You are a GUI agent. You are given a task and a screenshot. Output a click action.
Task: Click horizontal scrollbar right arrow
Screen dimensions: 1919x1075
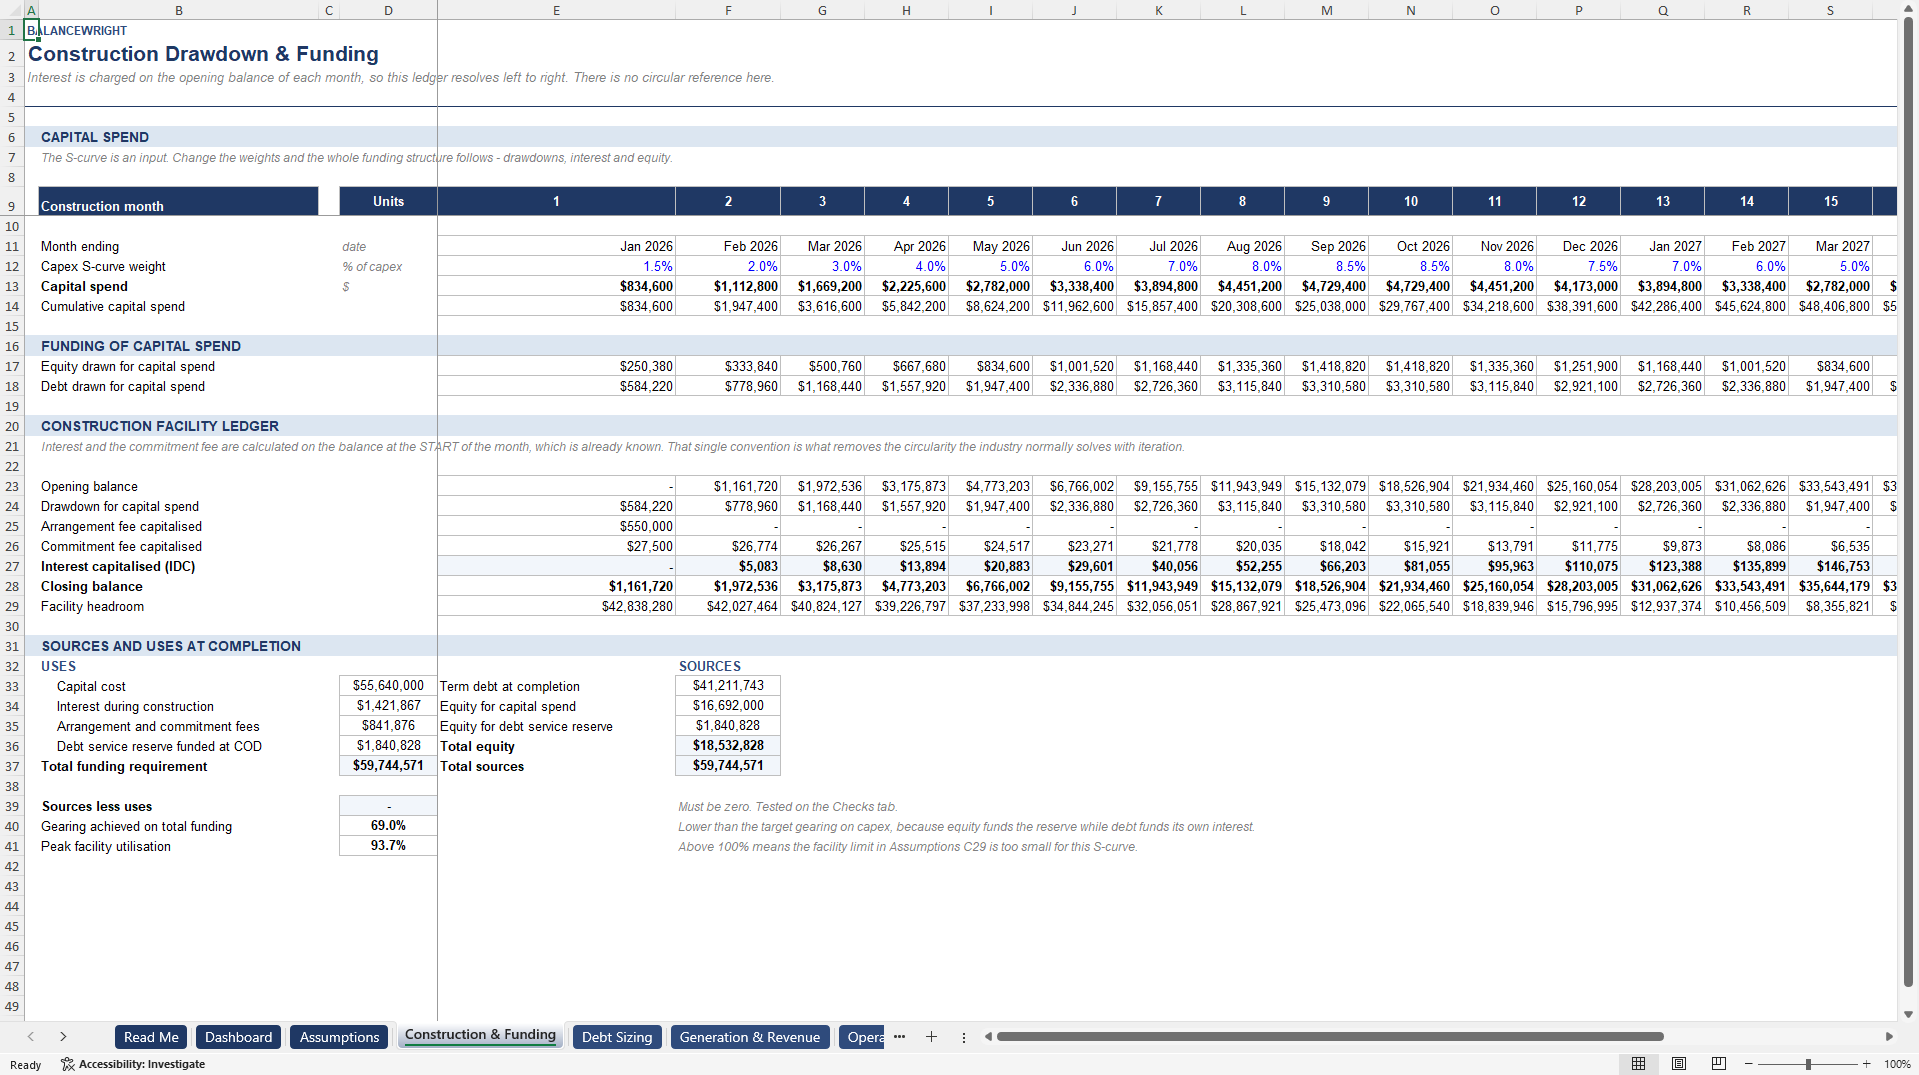pos(1889,1037)
